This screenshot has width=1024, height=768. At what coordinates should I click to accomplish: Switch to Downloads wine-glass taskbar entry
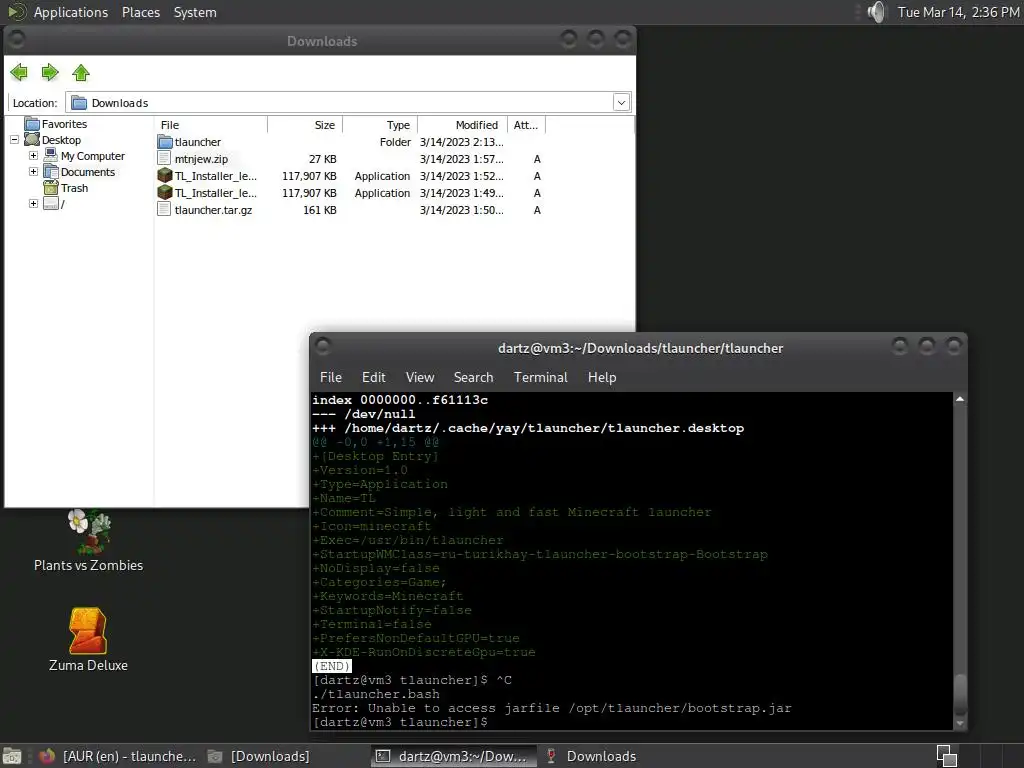[591, 756]
